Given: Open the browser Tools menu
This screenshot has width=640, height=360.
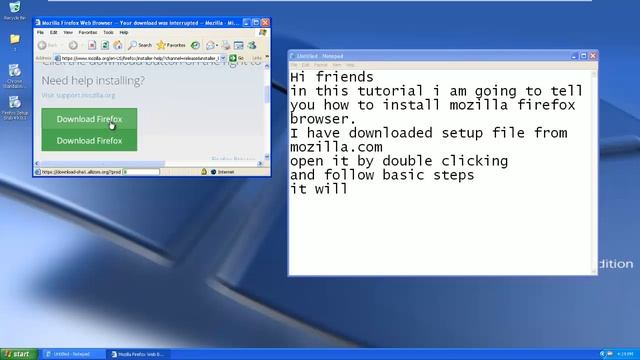Looking at the screenshot, I should coord(108,32).
